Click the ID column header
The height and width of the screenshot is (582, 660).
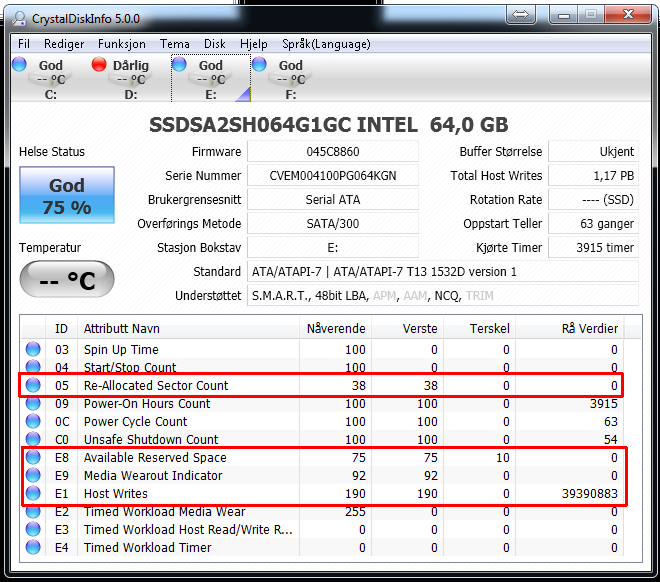tap(61, 328)
